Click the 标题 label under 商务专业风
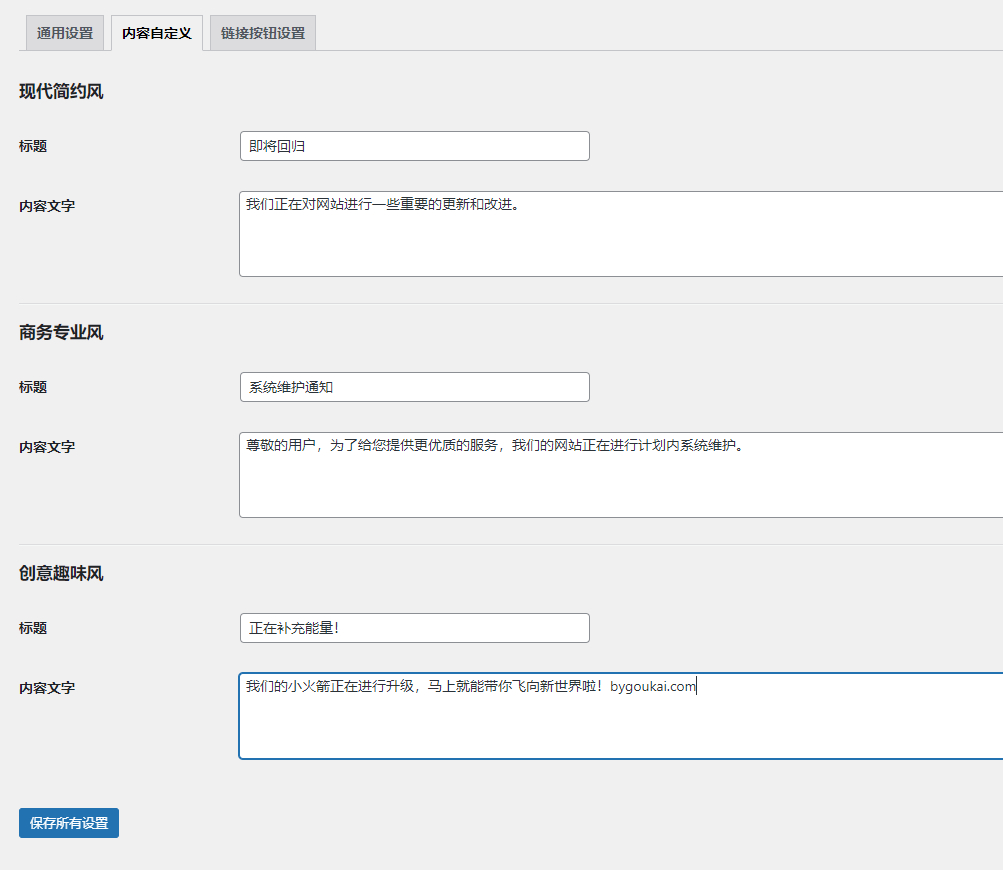Screen dimensions: 1003x870 [33, 388]
